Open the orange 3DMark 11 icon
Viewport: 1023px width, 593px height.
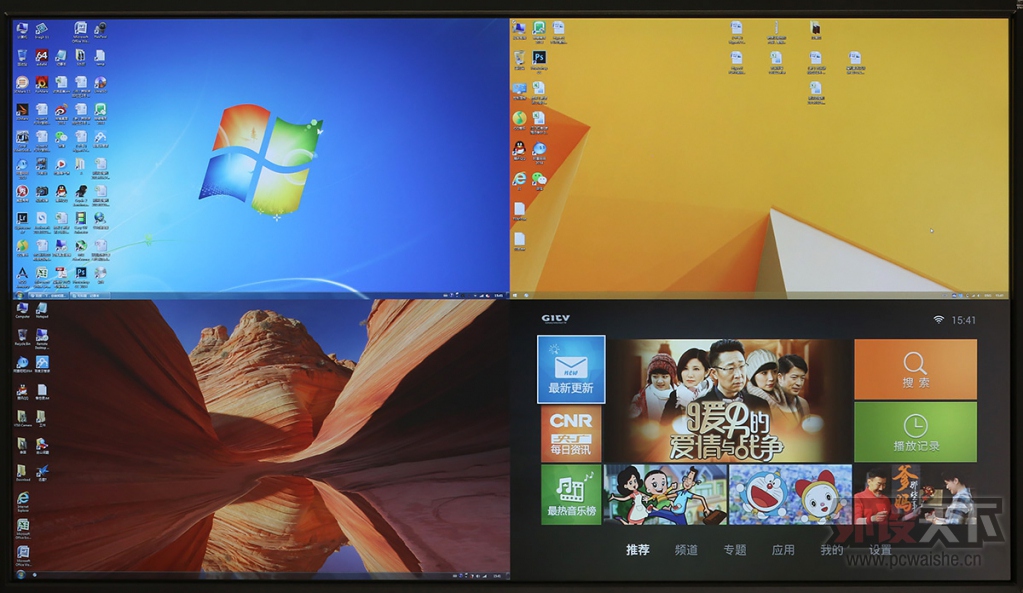click(22, 82)
